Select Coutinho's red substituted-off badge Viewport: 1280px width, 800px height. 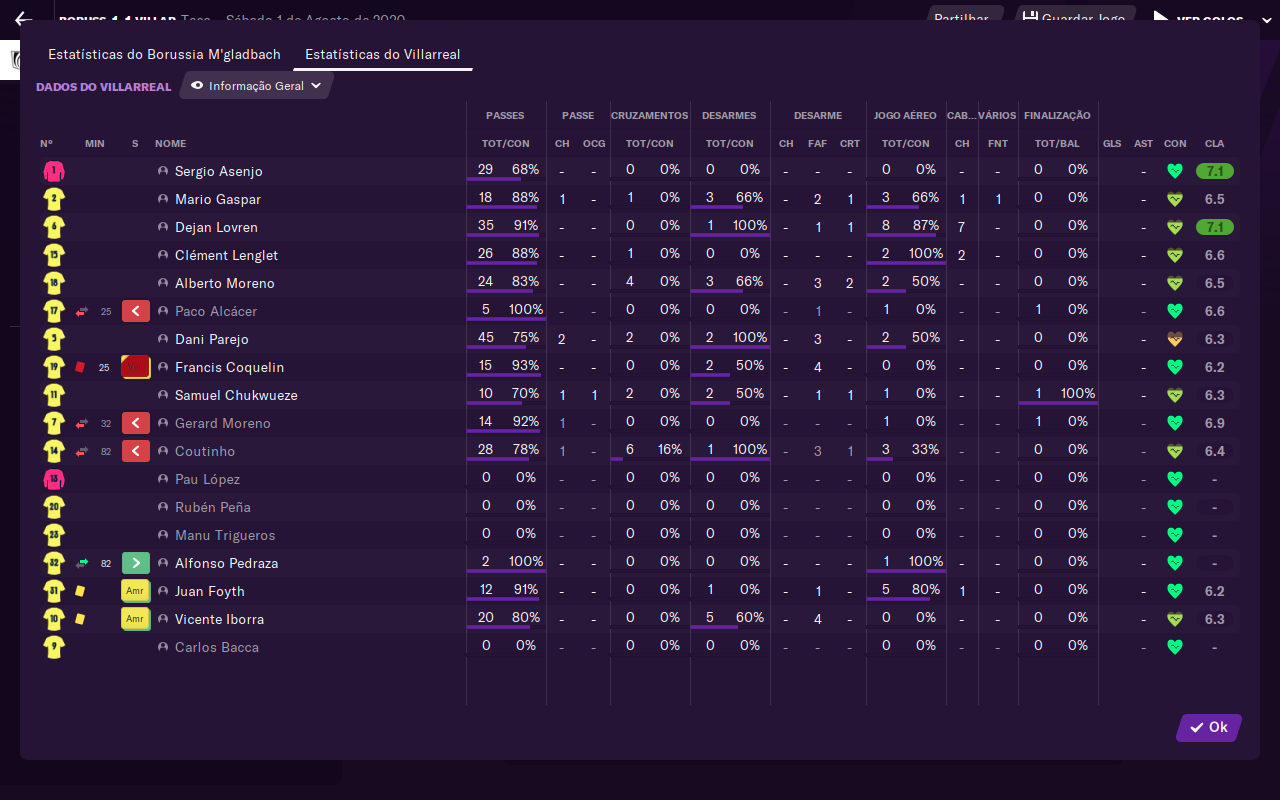coord(136,451)
